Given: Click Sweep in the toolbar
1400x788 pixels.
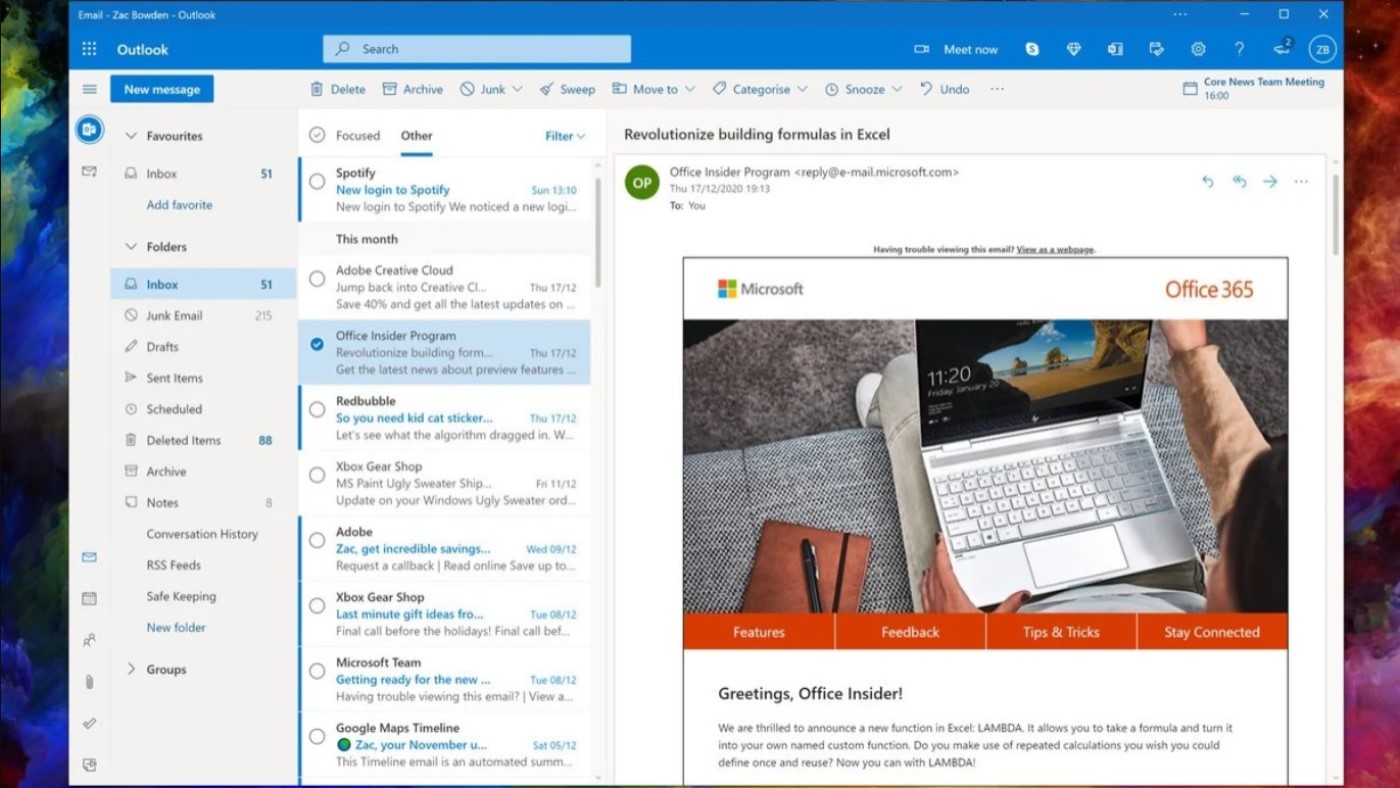Looking at the screenshot, I should (567, 89).
